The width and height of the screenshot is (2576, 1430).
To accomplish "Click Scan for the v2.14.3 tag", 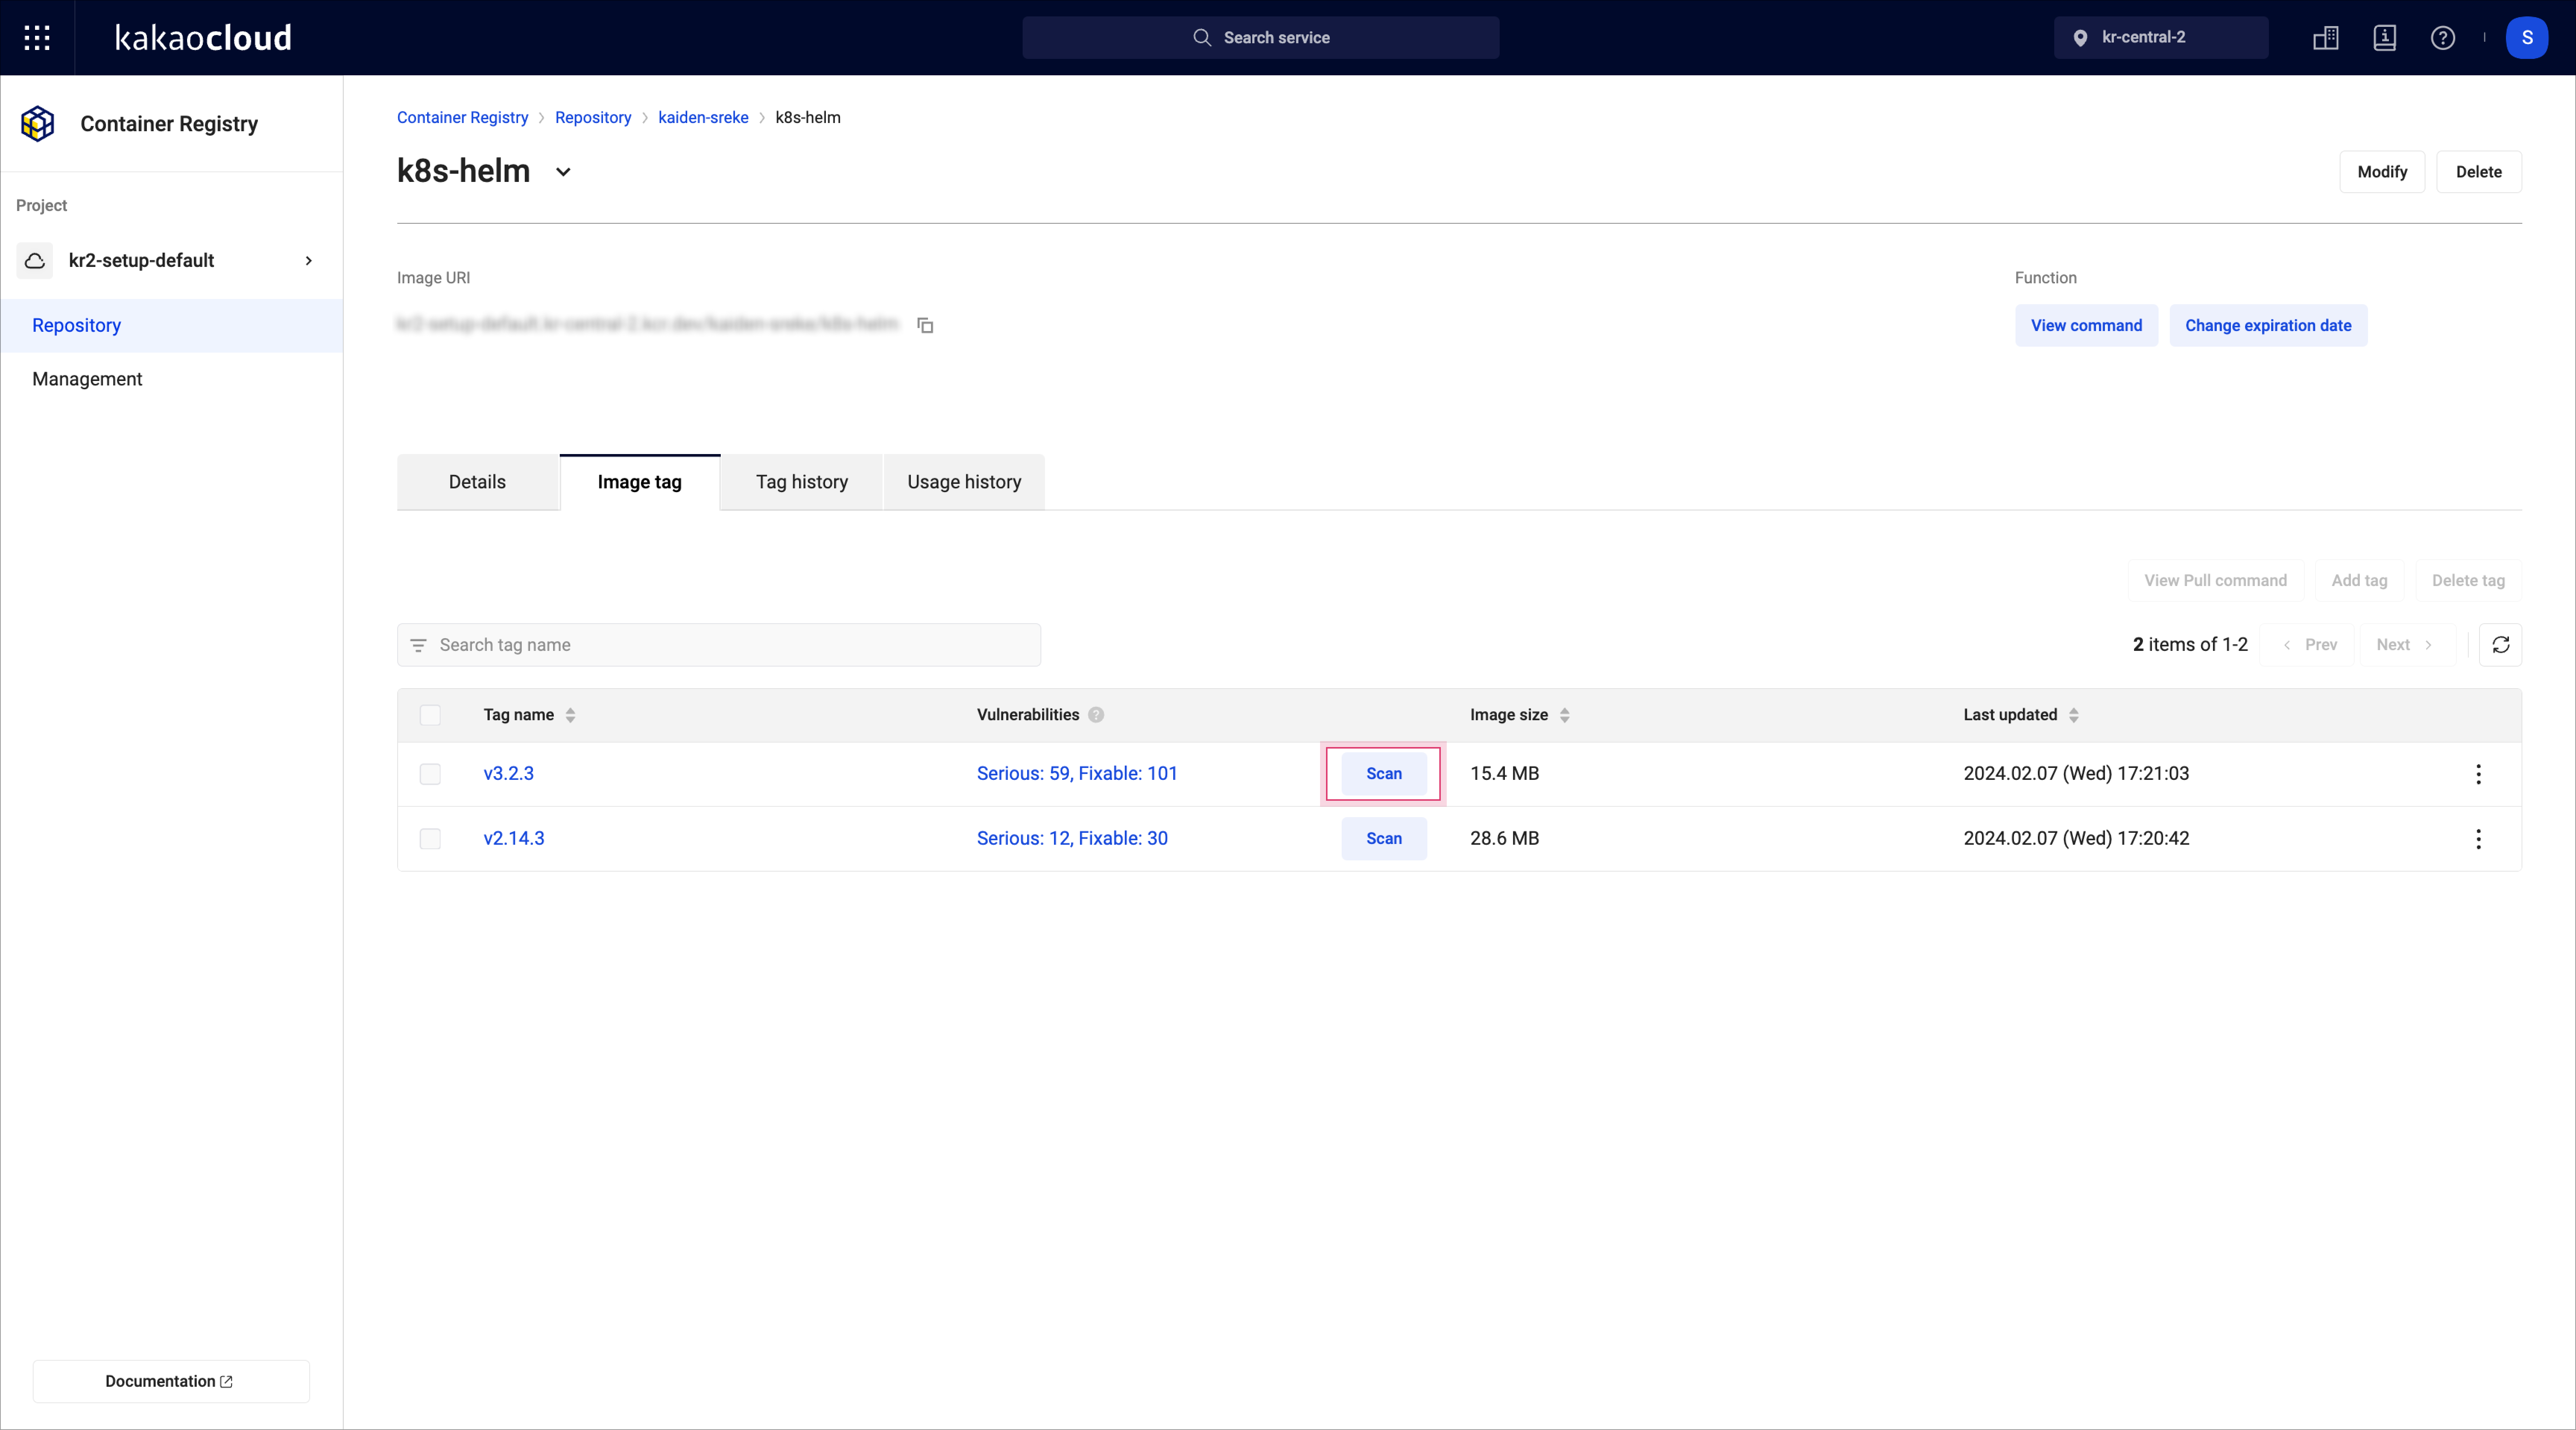I will [1384, 839].
